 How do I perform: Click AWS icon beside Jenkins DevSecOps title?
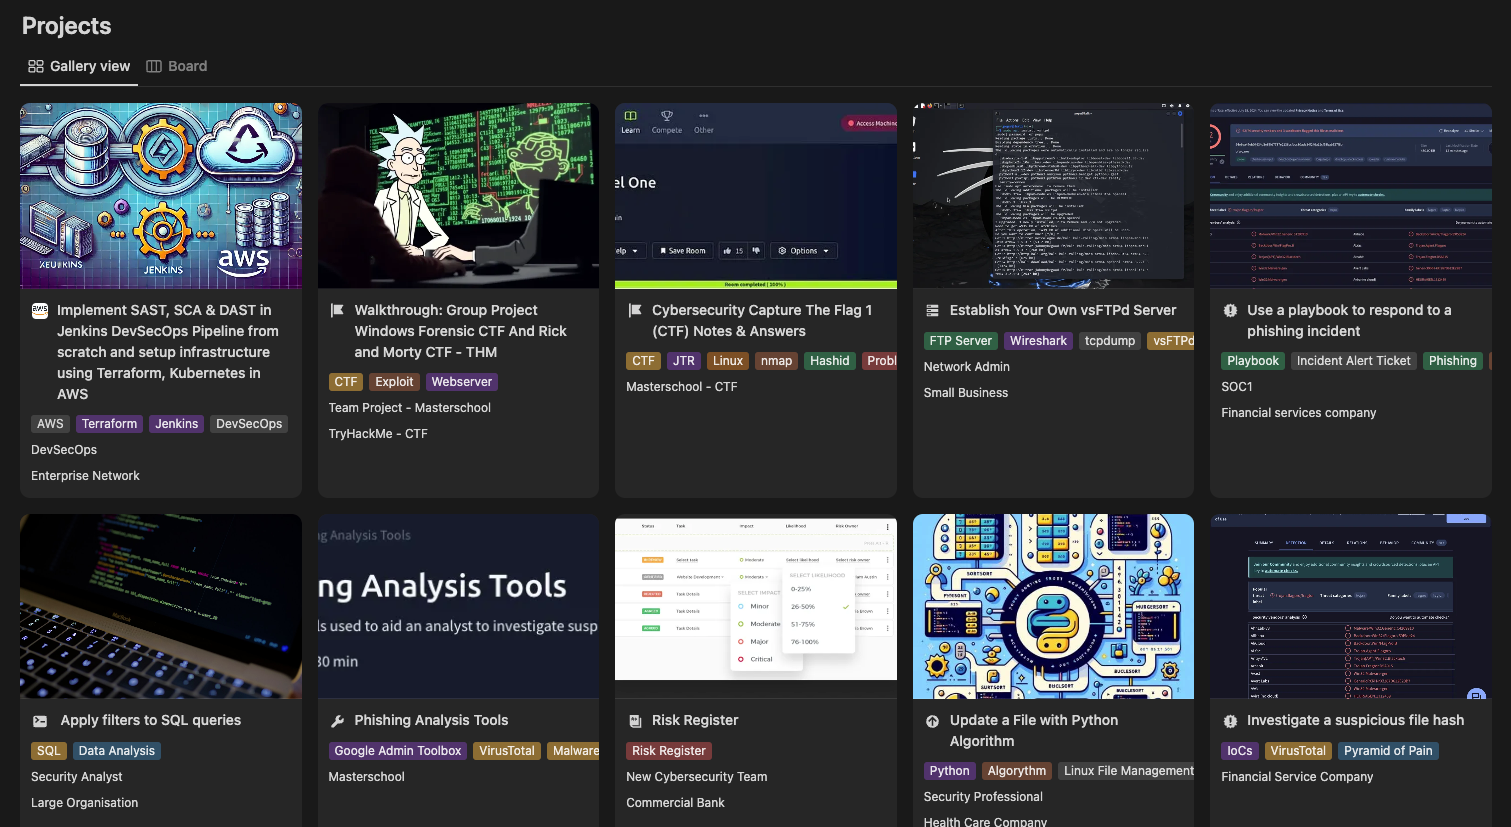[40, 310]
